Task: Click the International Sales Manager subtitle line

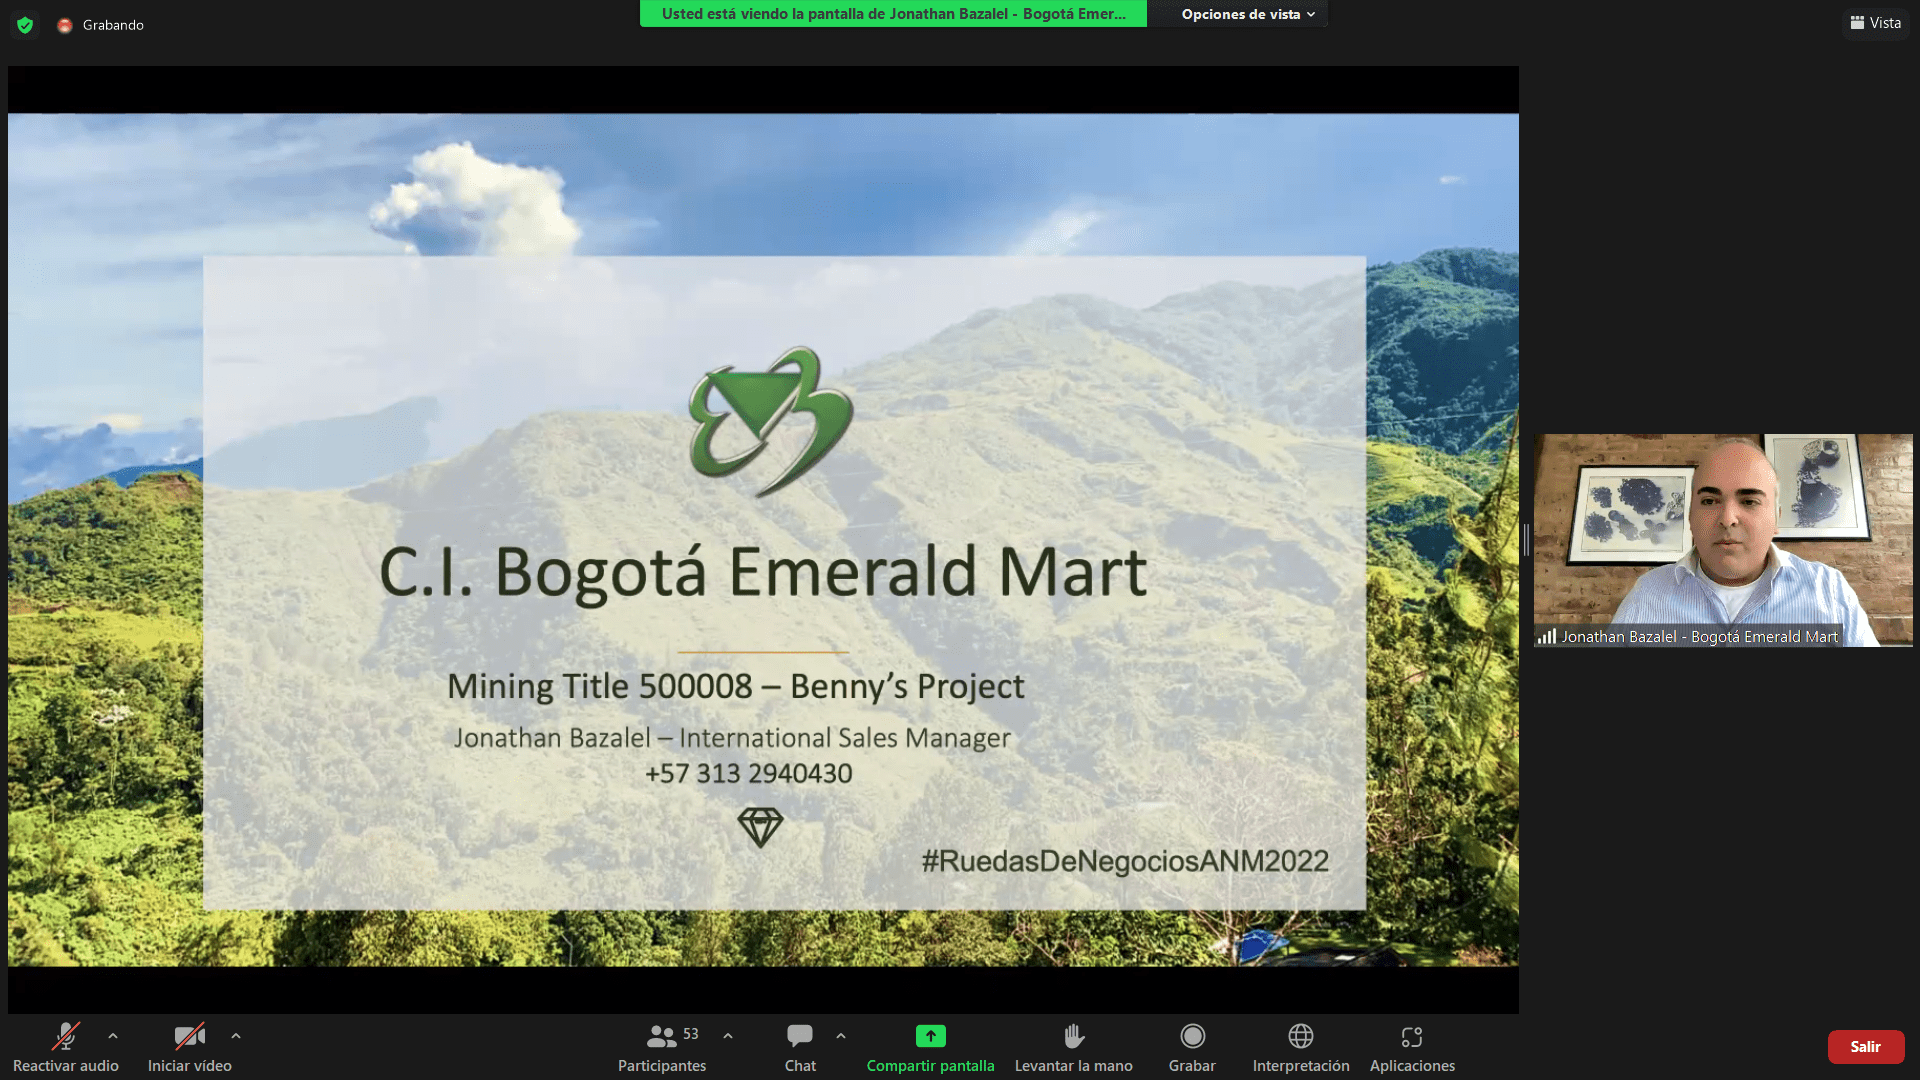Action: click(732, 738)
